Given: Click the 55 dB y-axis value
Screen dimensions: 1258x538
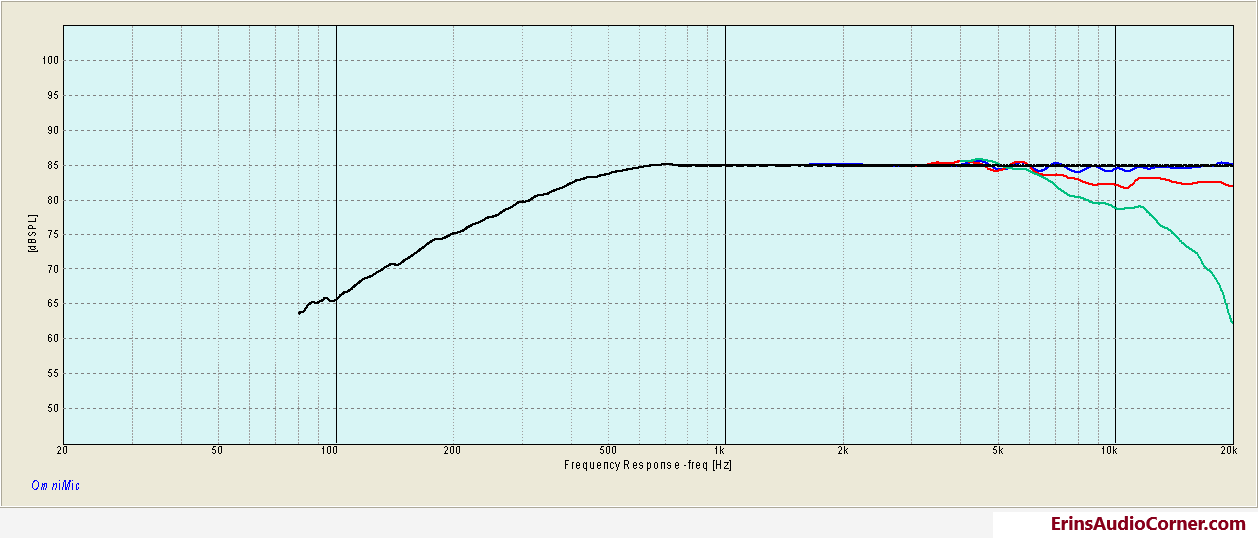Looking at the screenshot, I should pyautogui.click(x=55, y=374).
